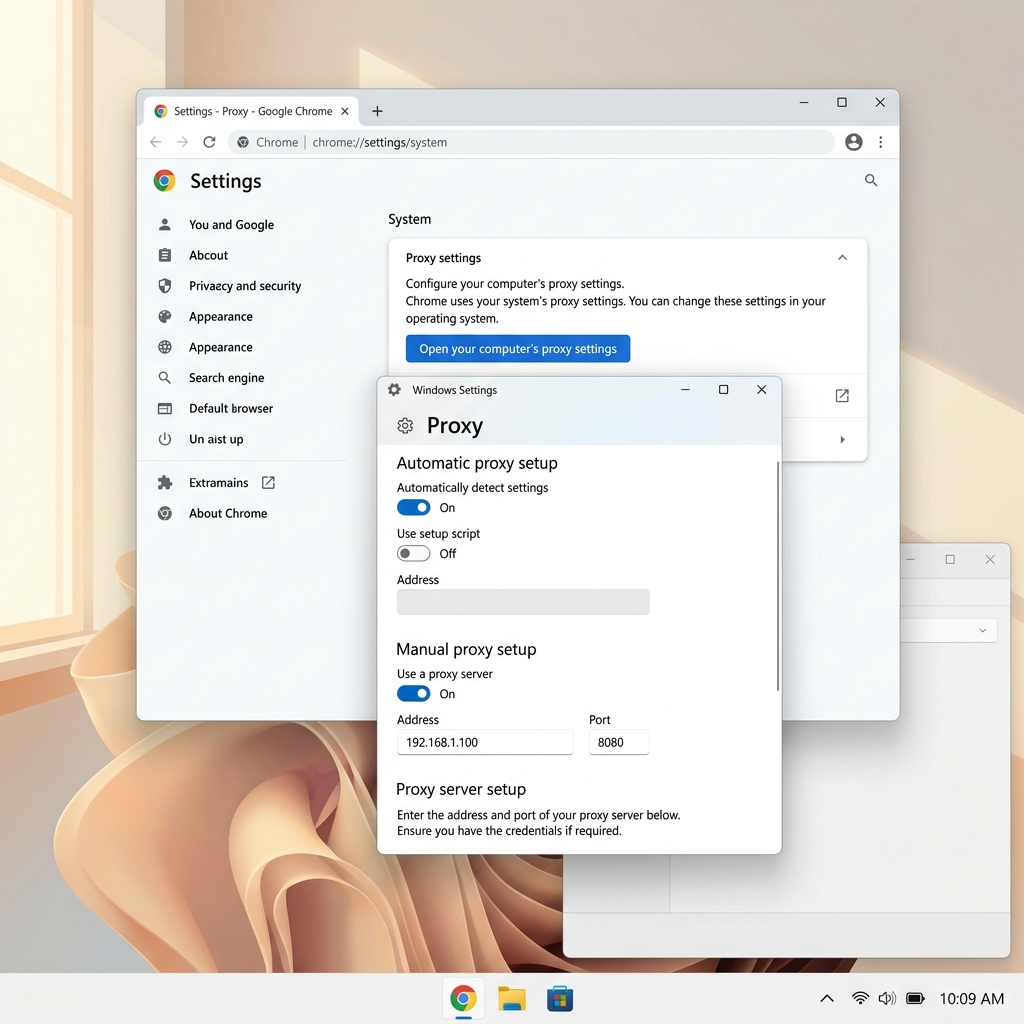Viewport: 1024px width, 1024px height.
Task: Click the proxy Address field 192.168.1.100
Action: tap(485, 743)
